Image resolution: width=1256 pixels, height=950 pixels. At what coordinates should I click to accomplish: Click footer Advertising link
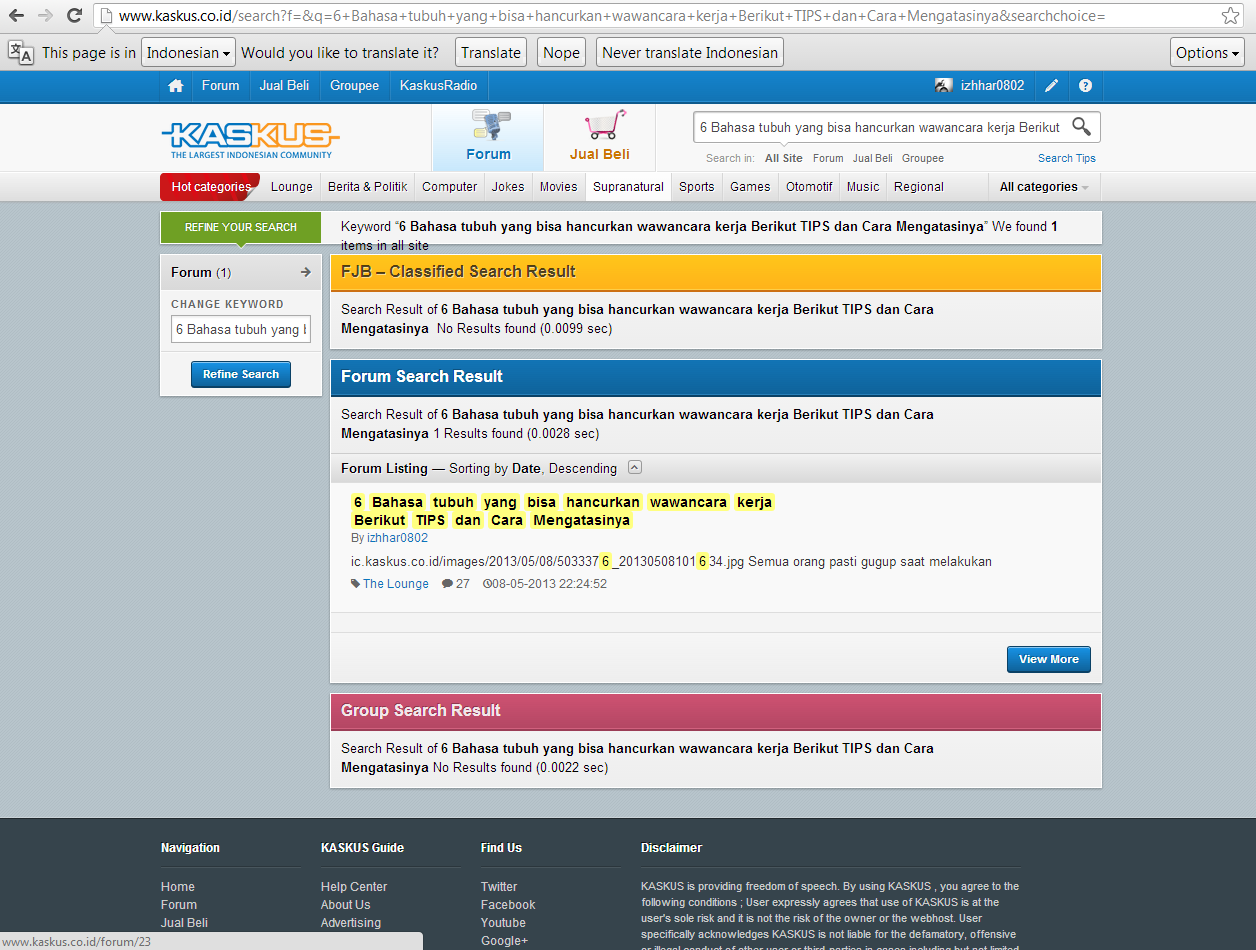pyautogui.click(x=351, y=923)
